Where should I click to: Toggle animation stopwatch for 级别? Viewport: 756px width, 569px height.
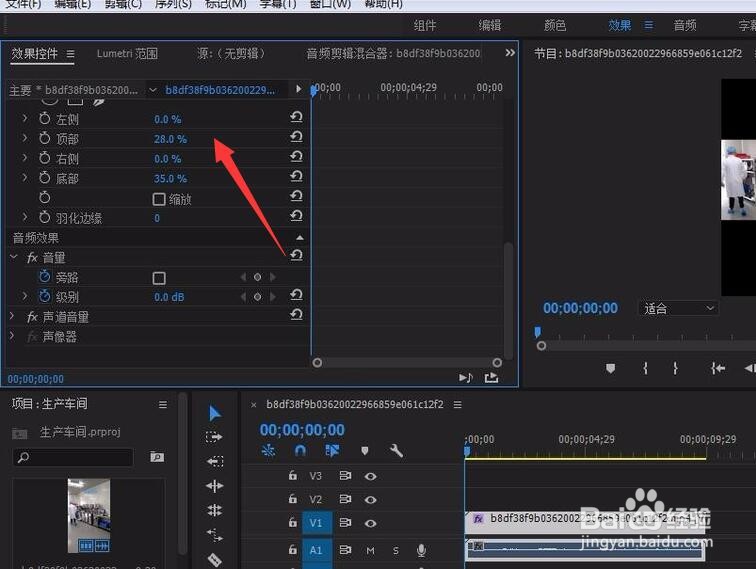pos(44,296)
